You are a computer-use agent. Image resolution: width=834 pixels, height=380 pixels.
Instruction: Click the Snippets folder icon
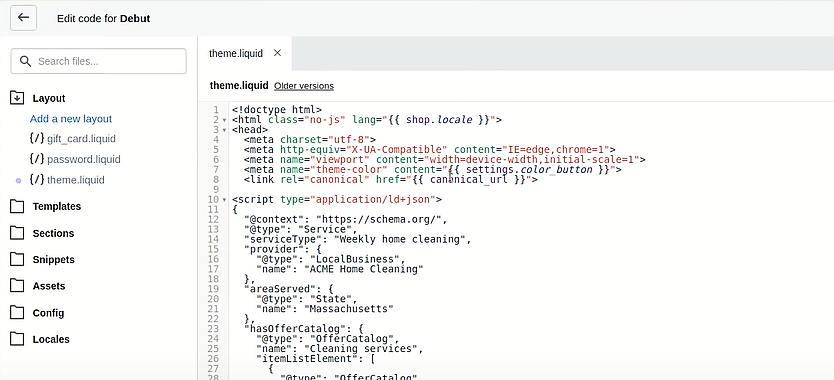pos(17,259)
